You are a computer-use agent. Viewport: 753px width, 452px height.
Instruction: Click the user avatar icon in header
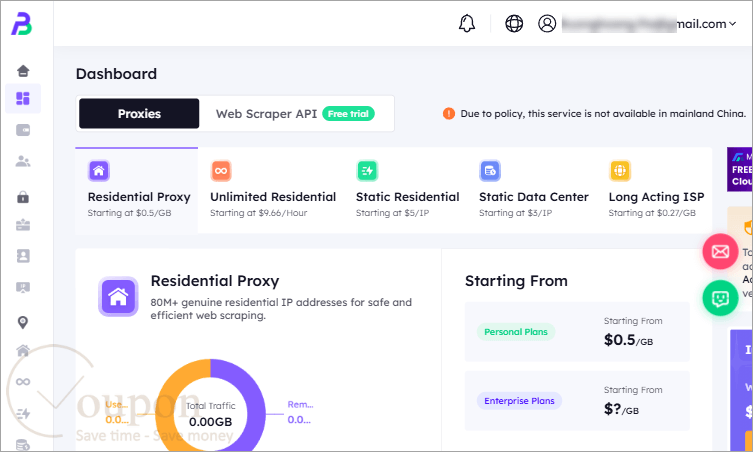coord(547,23)
